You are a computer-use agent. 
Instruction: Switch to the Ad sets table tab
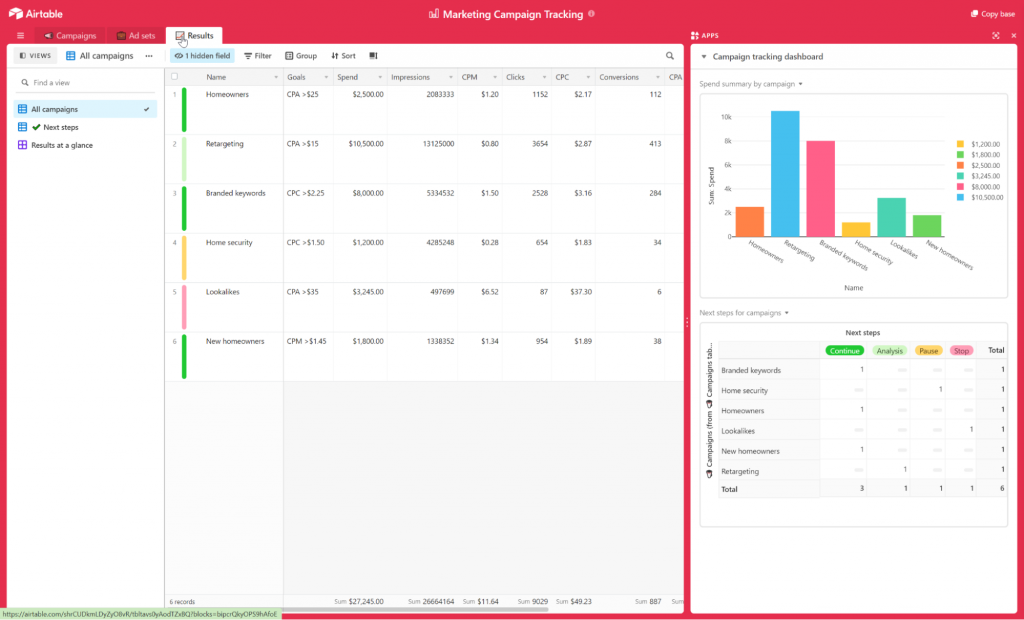135,36
